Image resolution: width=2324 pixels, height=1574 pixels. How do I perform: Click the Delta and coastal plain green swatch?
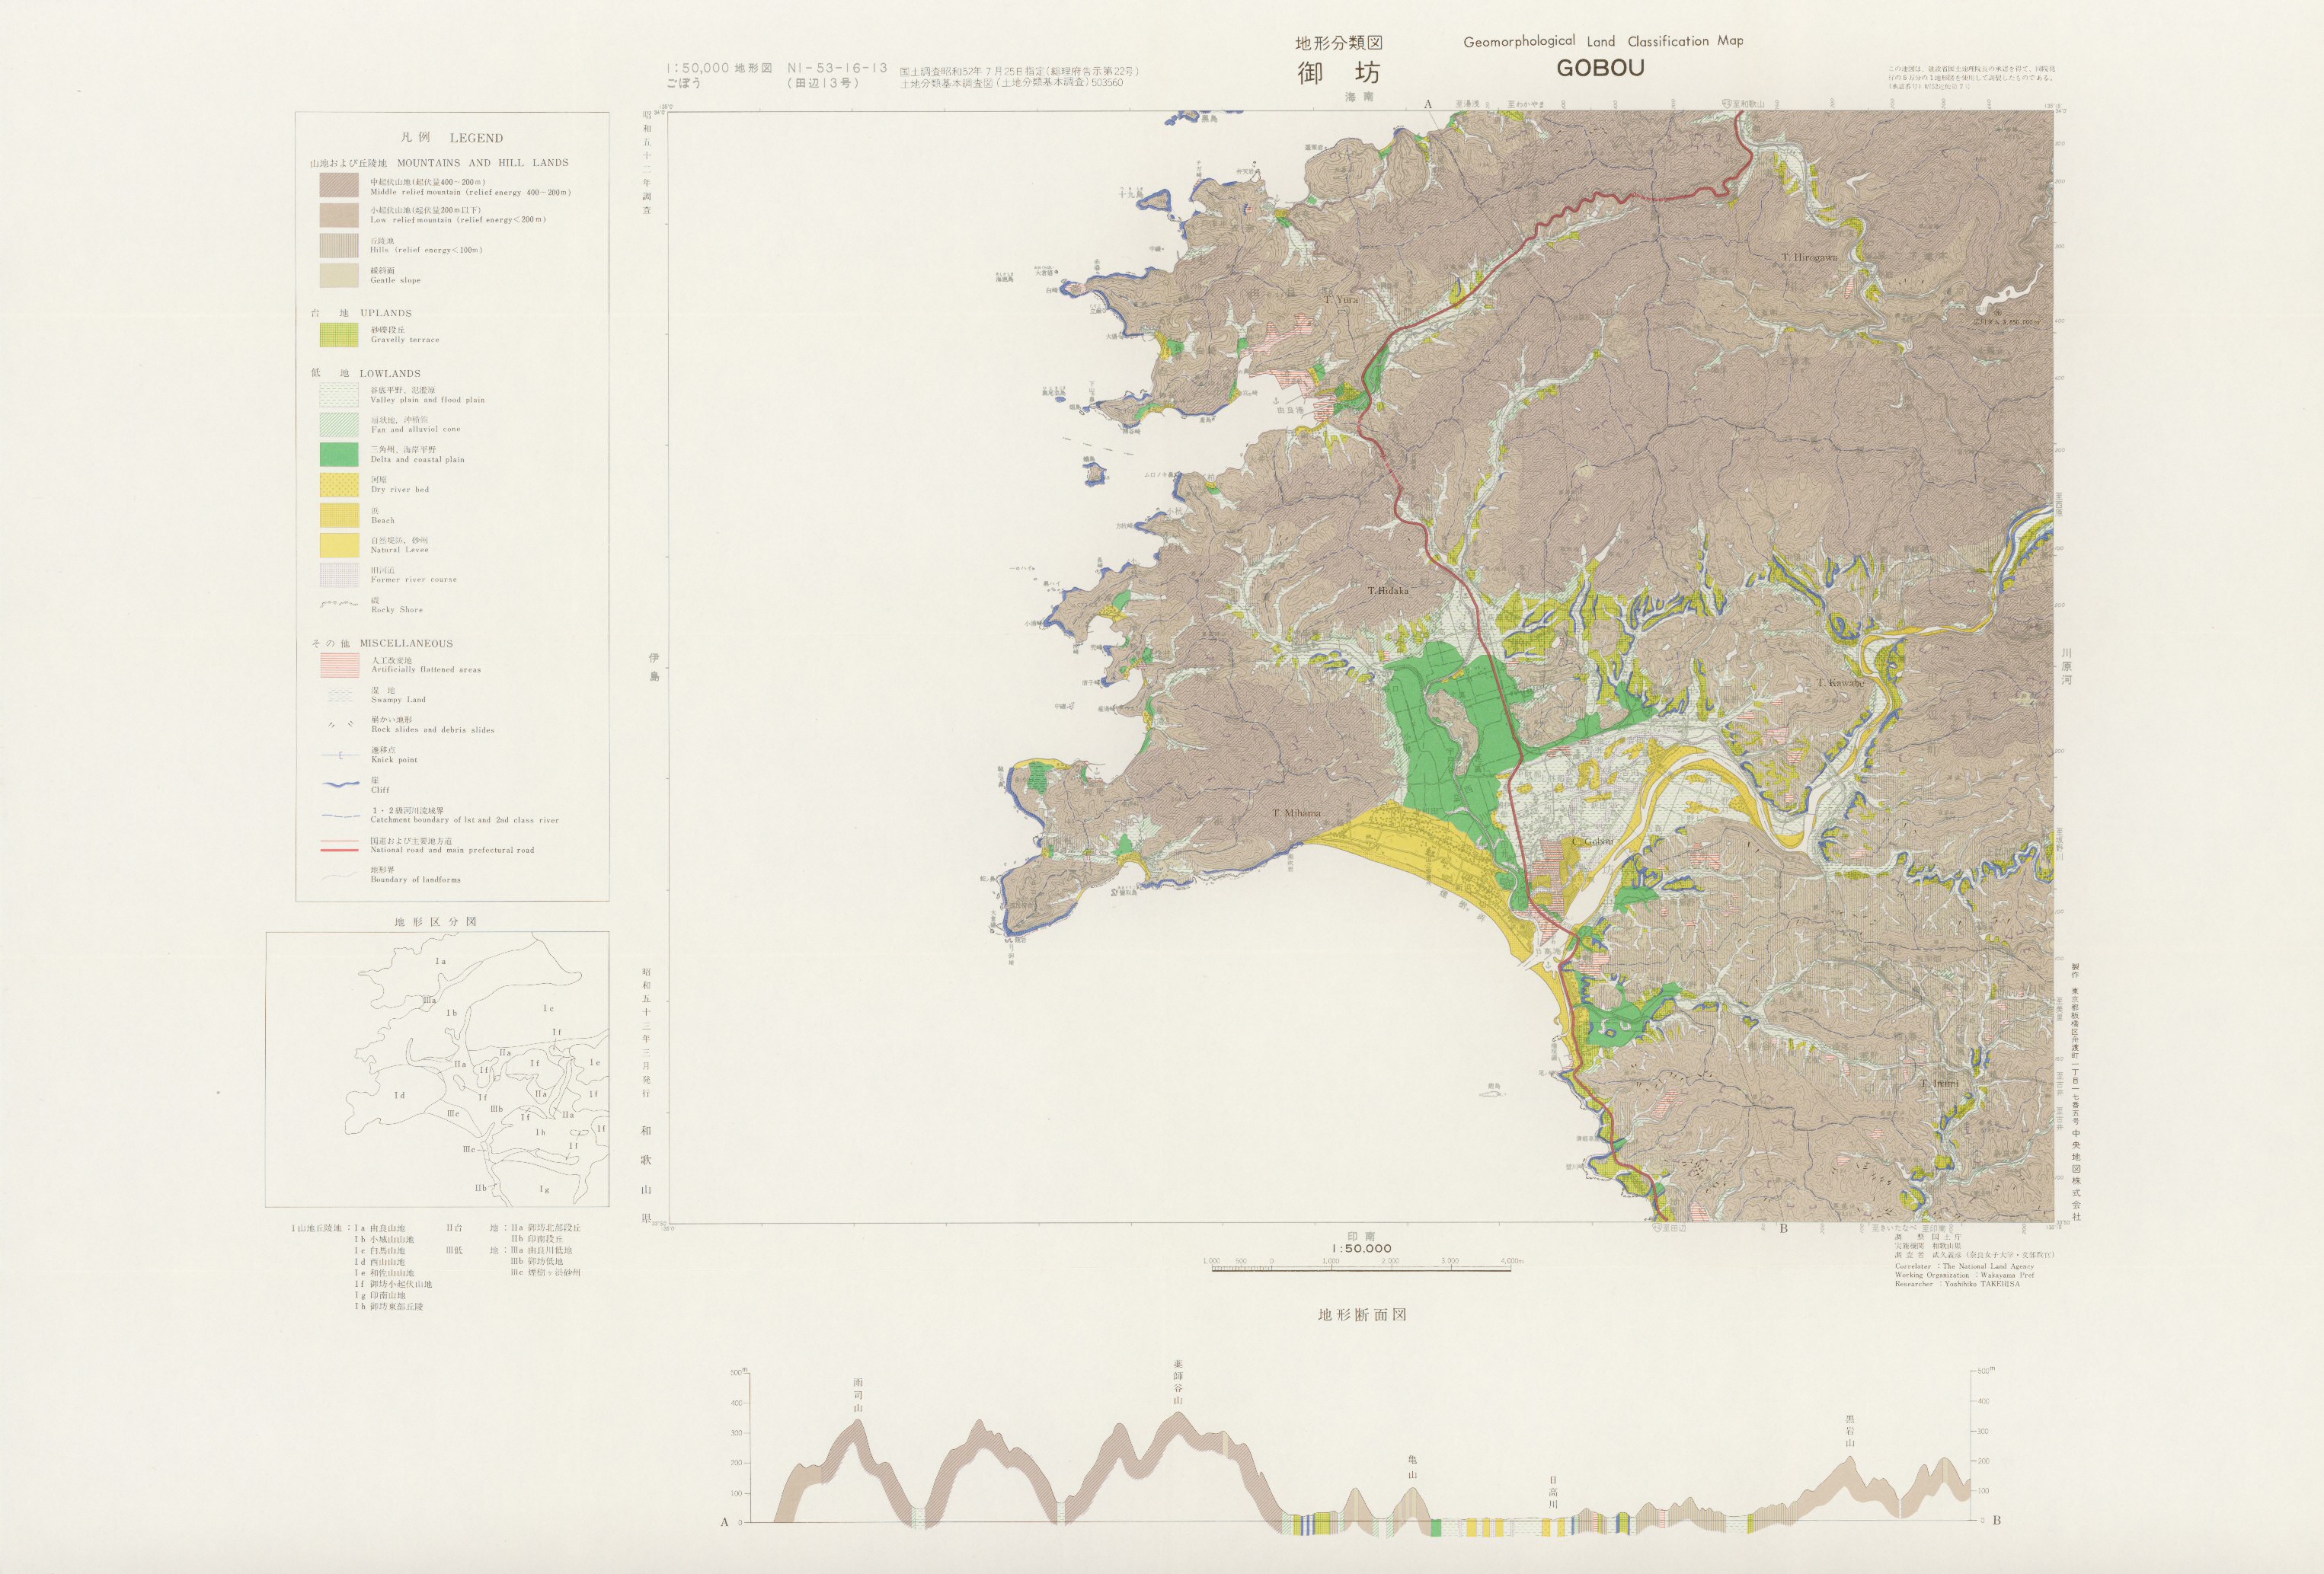[x=339, y=454]
